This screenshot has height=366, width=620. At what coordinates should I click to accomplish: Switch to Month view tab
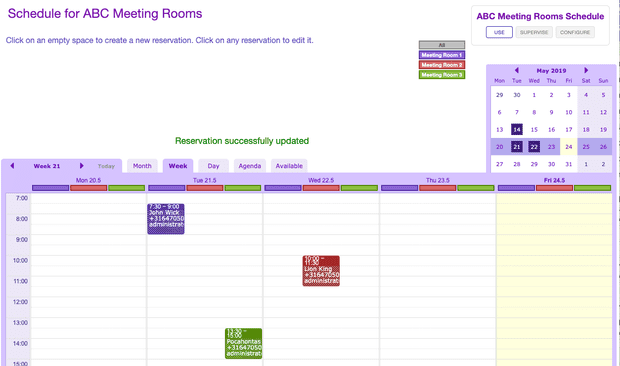pos(142,166)
